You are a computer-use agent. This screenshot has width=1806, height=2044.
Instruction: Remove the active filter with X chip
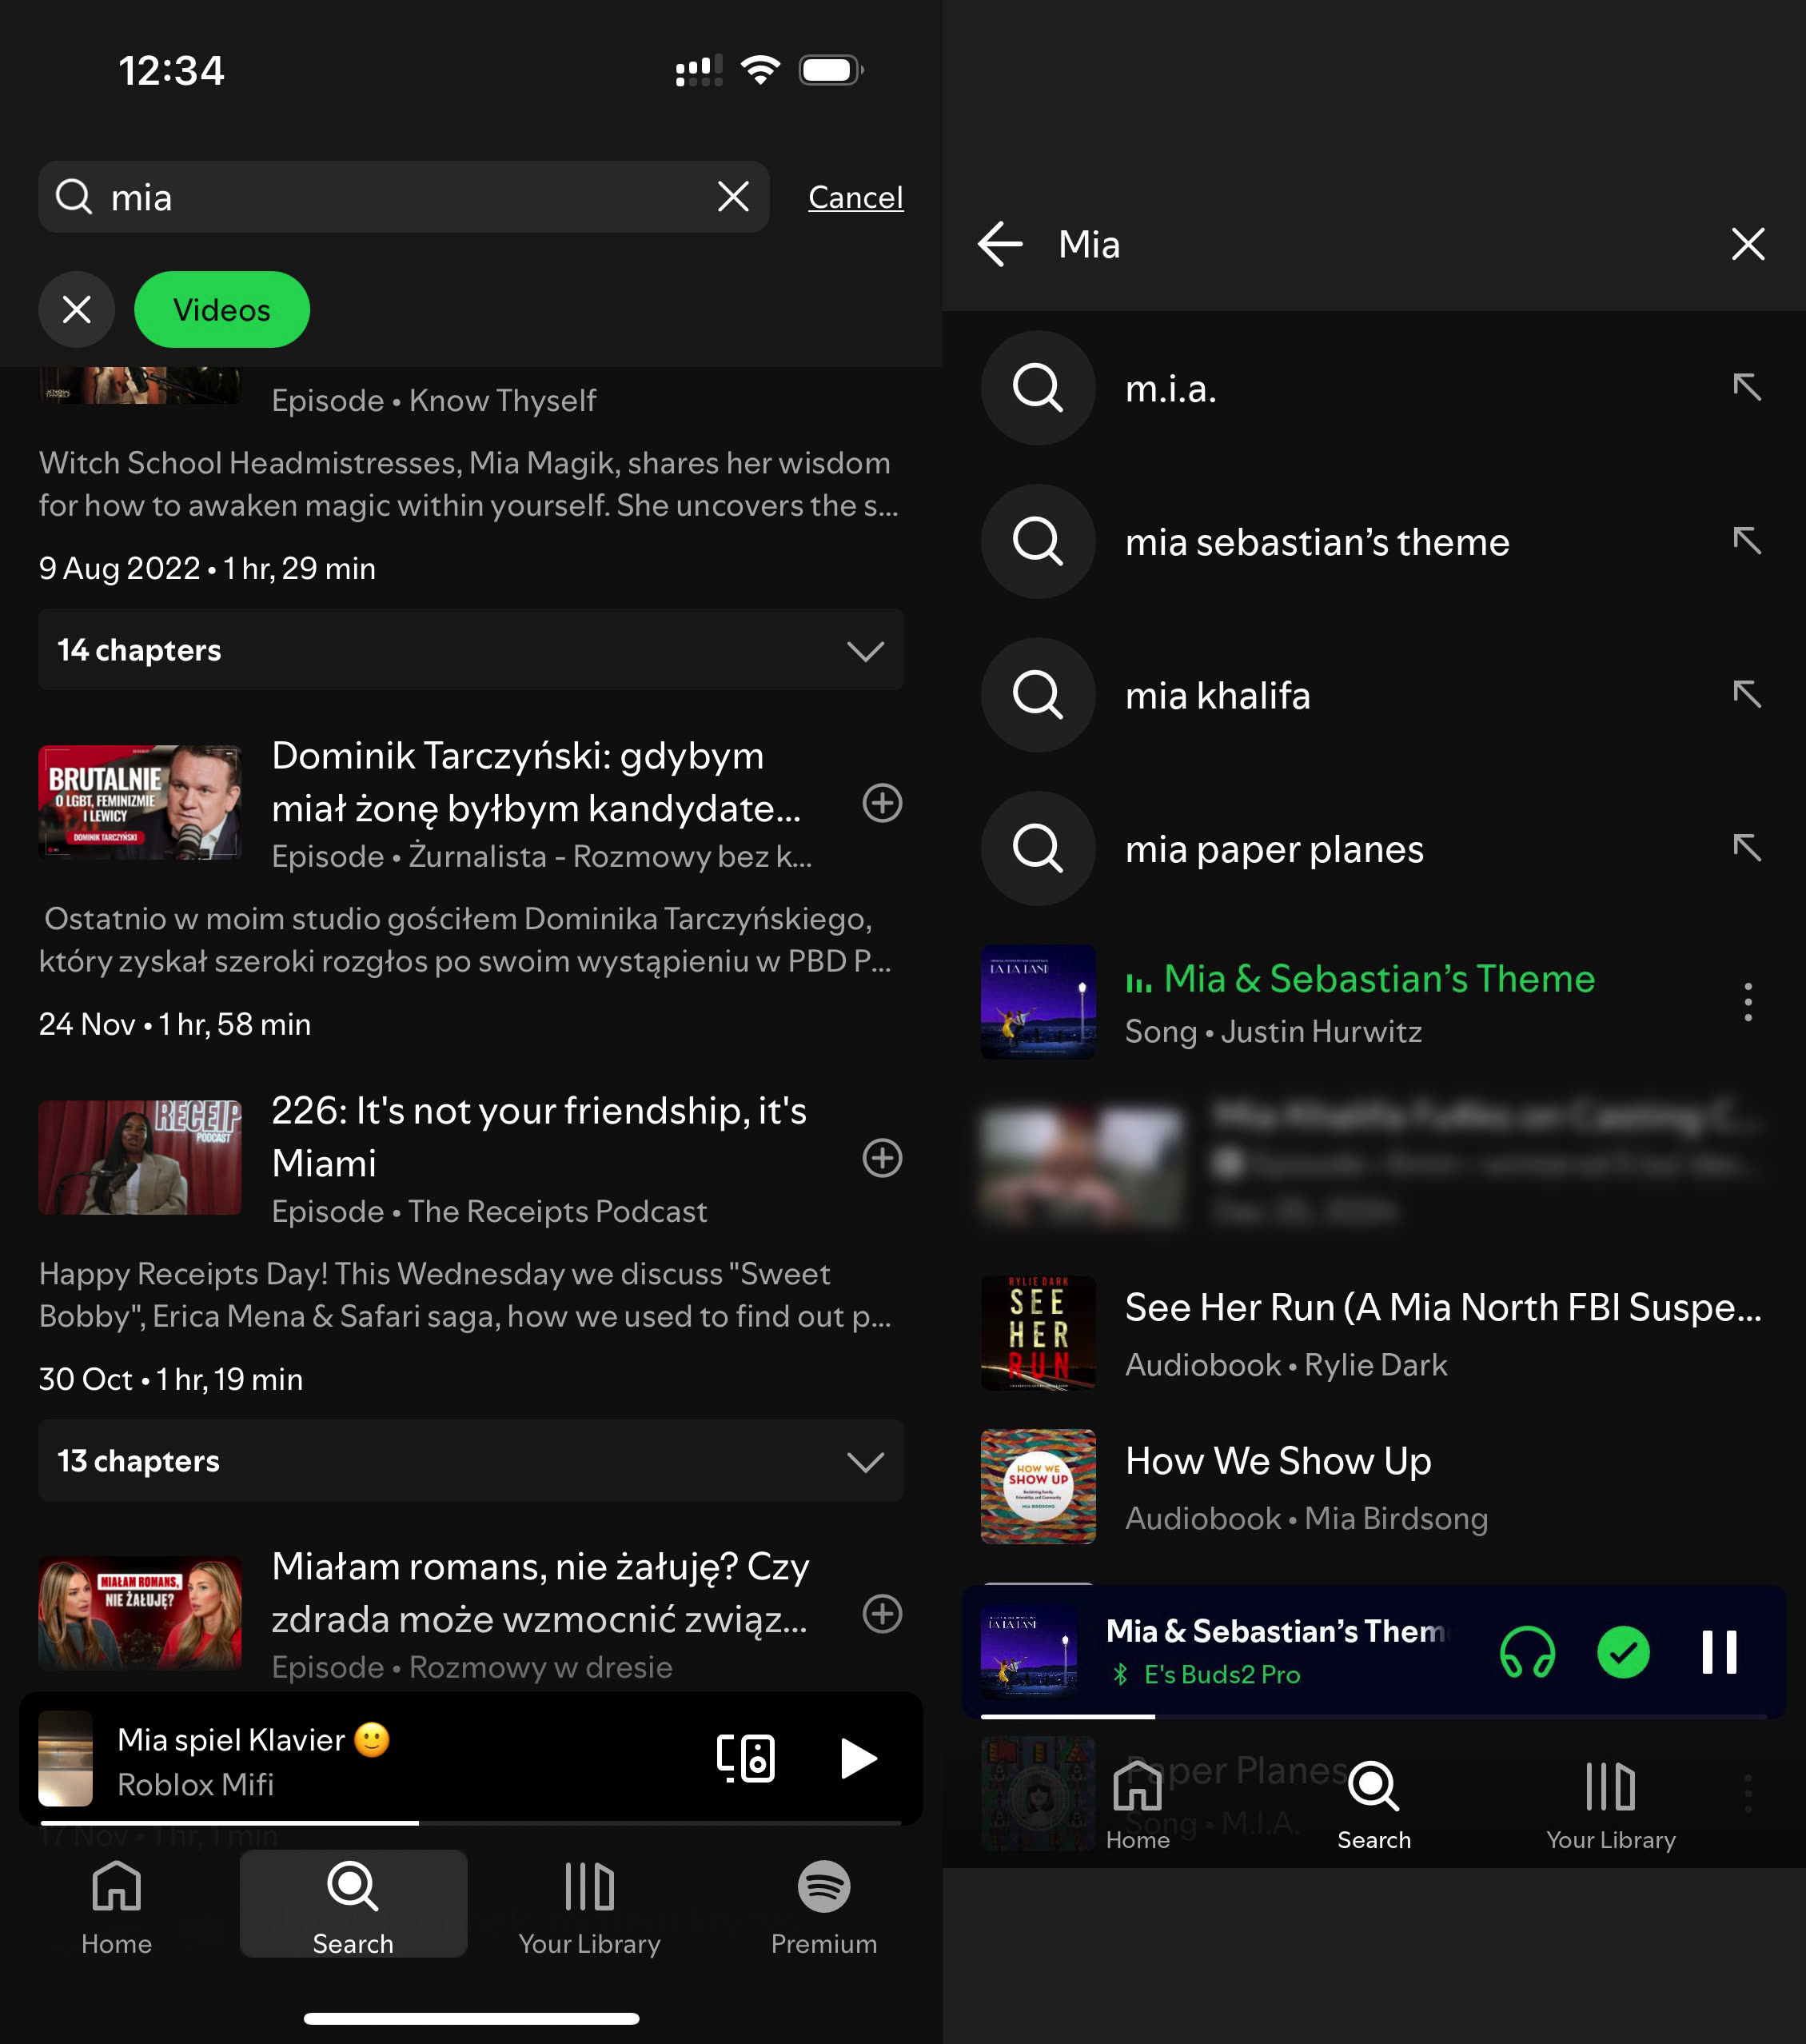77,310
